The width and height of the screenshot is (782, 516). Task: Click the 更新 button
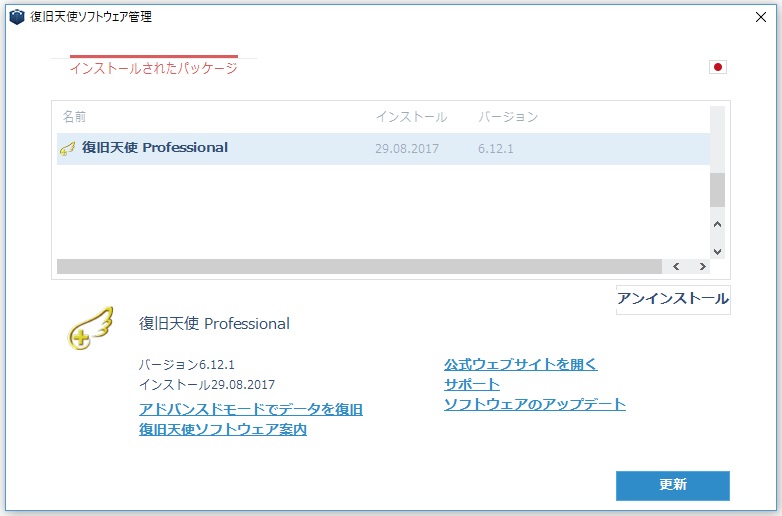coord(673,485)
